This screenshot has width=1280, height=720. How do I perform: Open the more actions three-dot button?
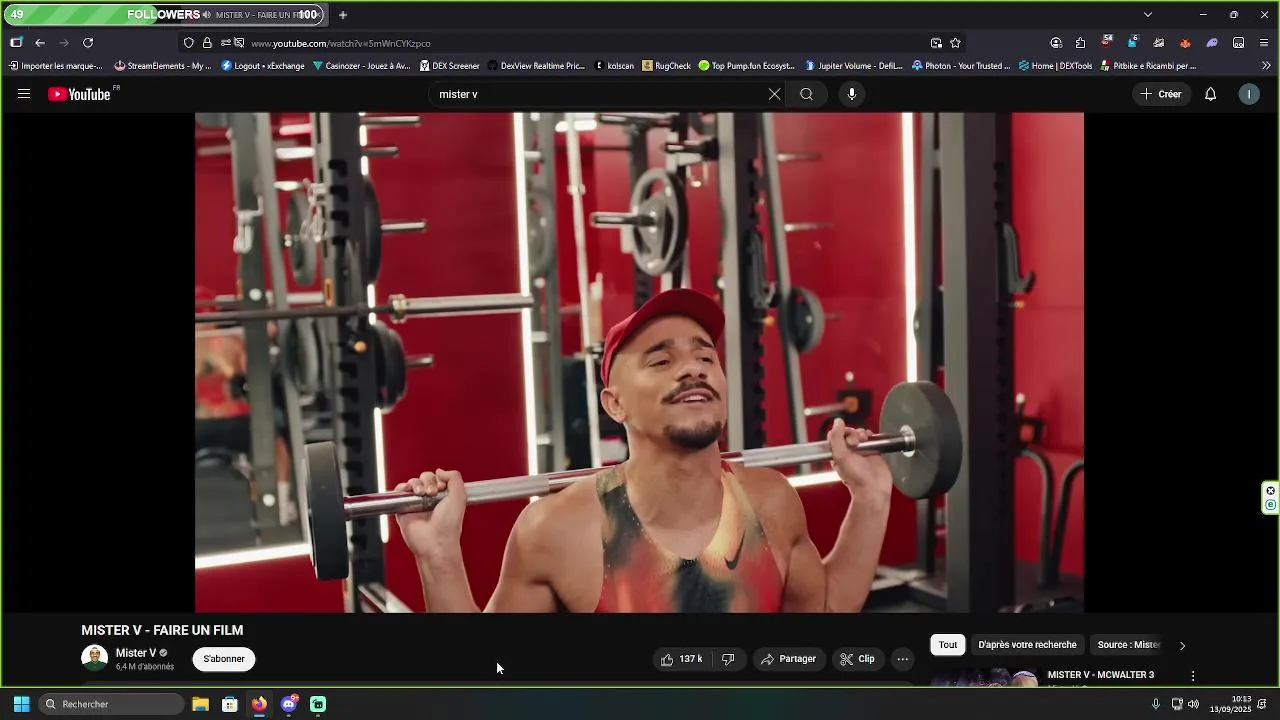click(903, 659)
